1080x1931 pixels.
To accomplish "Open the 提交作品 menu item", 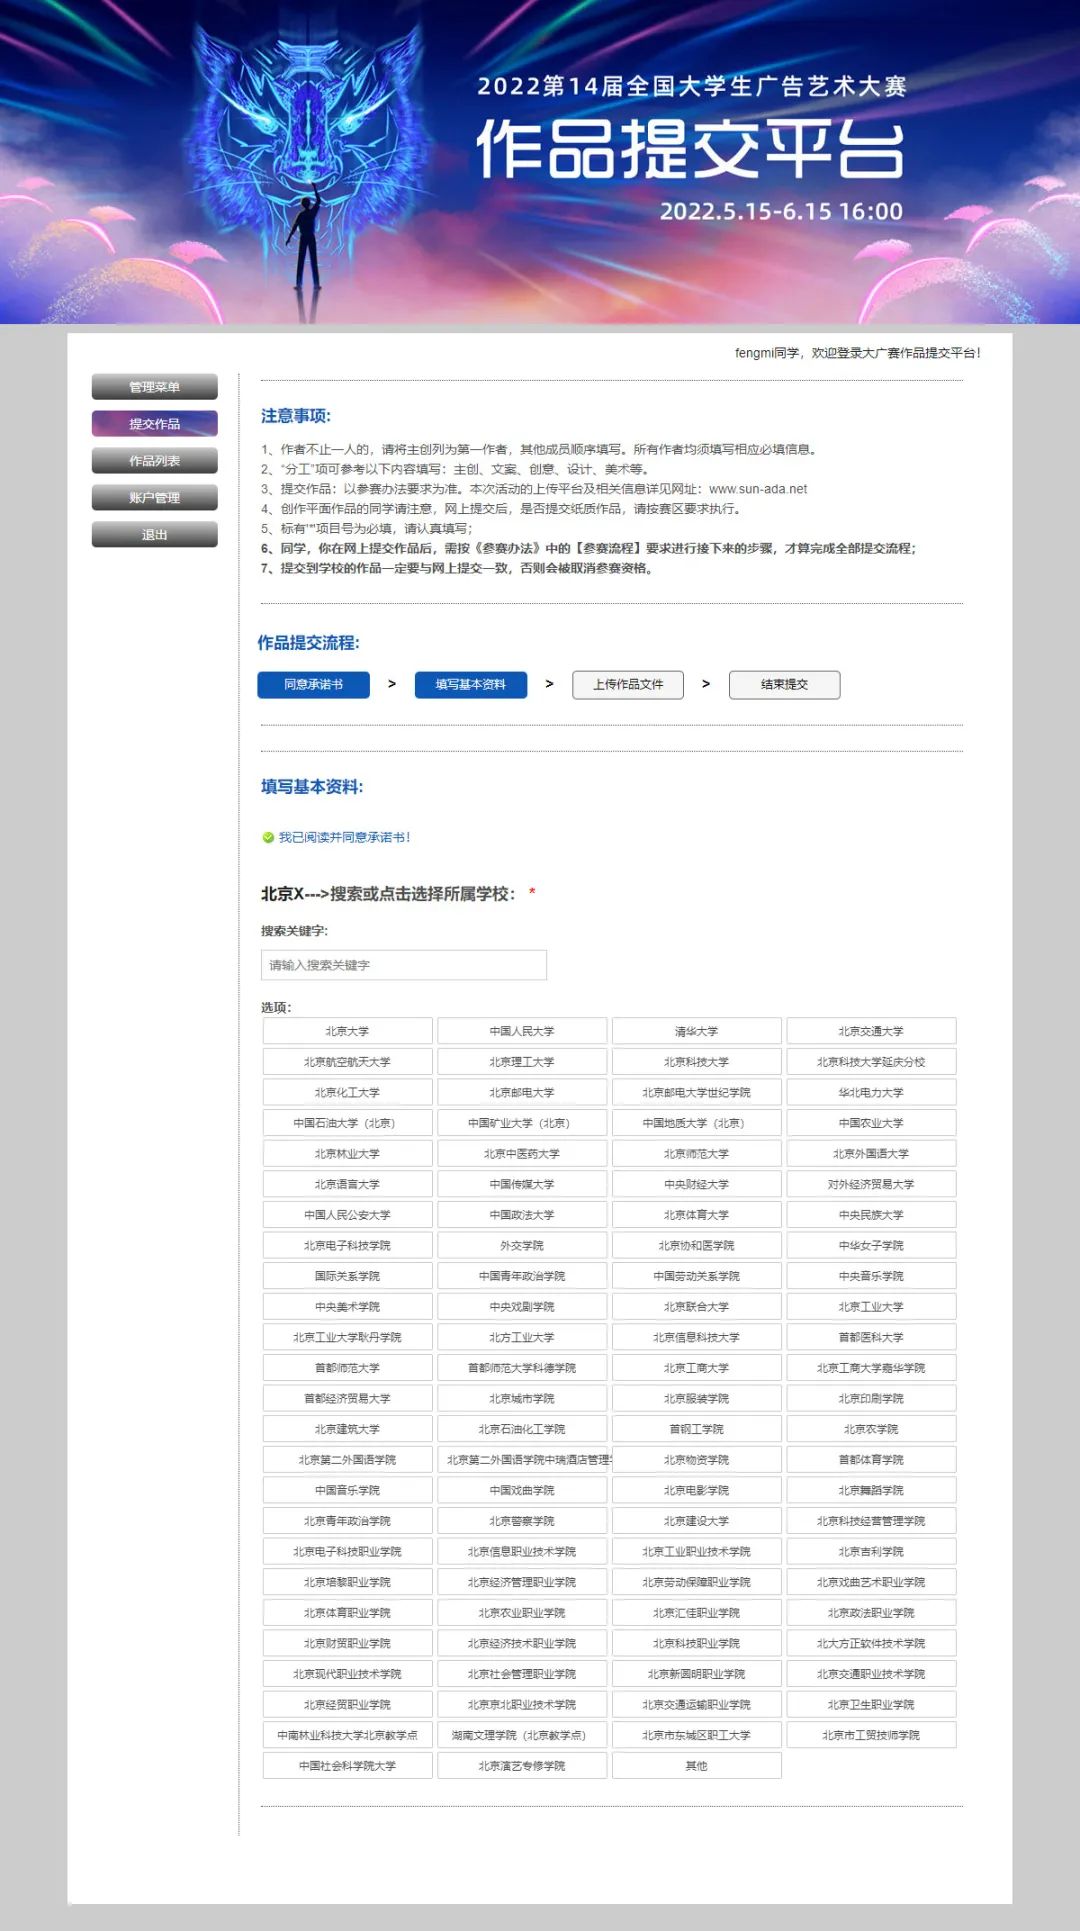I will click(x=155, y=424).
